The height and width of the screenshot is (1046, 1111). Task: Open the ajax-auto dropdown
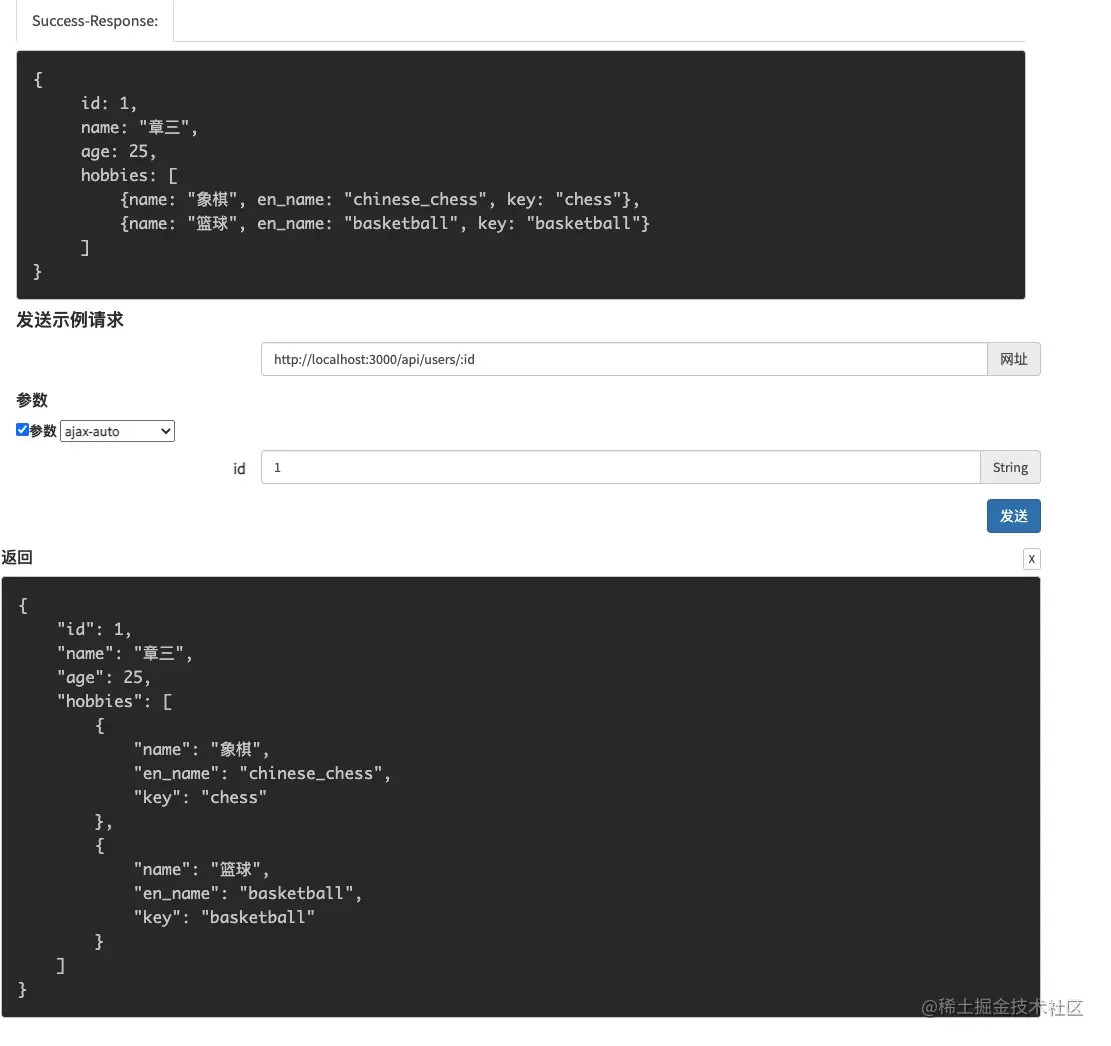click(118, 431)
